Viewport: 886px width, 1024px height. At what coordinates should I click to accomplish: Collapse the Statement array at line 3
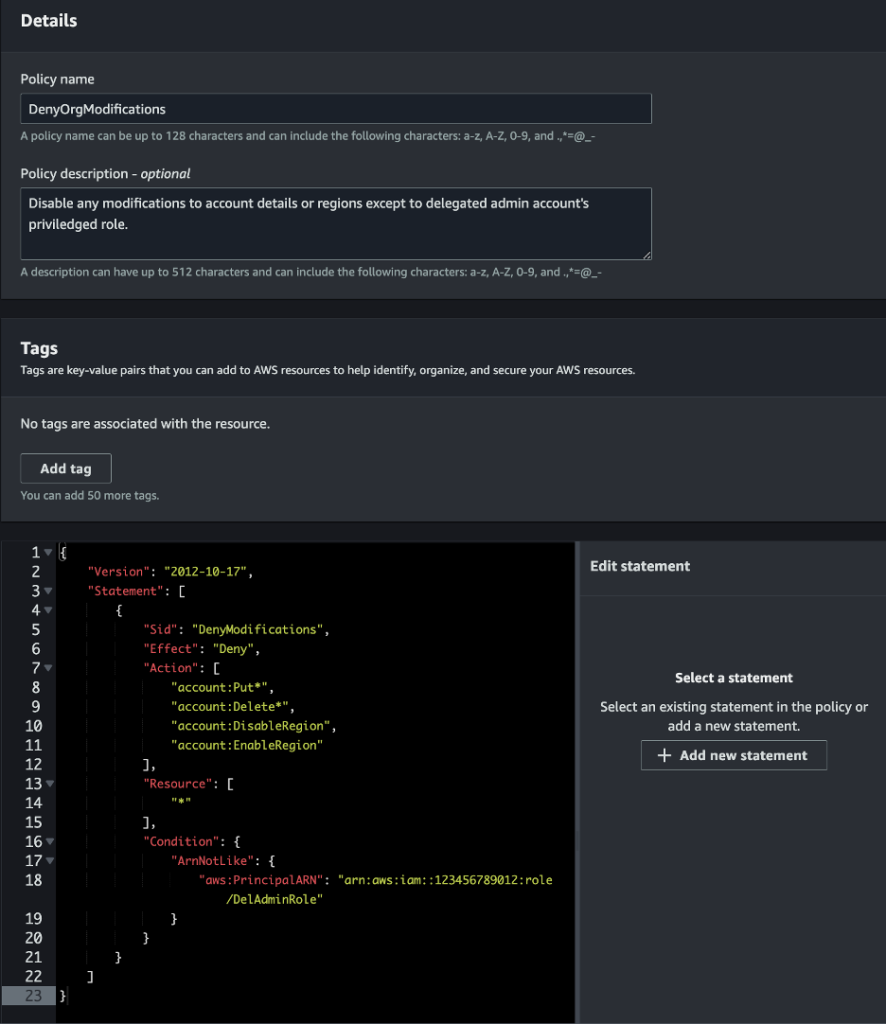click(x=45, y=590)
